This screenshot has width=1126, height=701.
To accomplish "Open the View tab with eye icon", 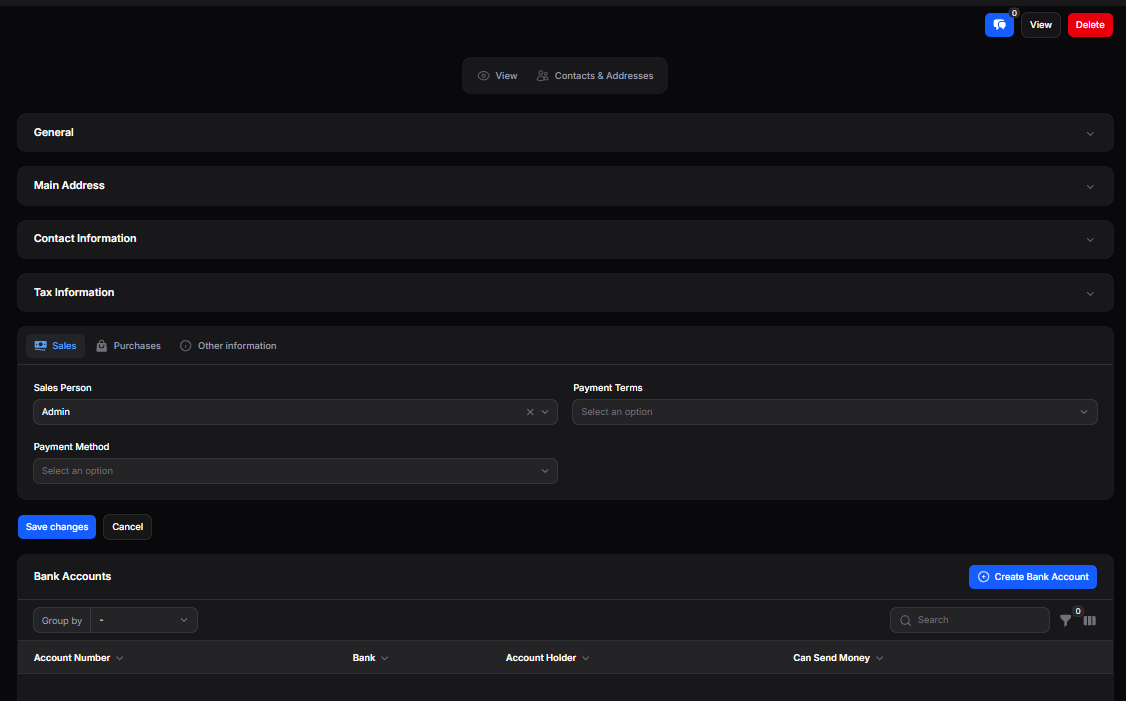I will point(498,76).
